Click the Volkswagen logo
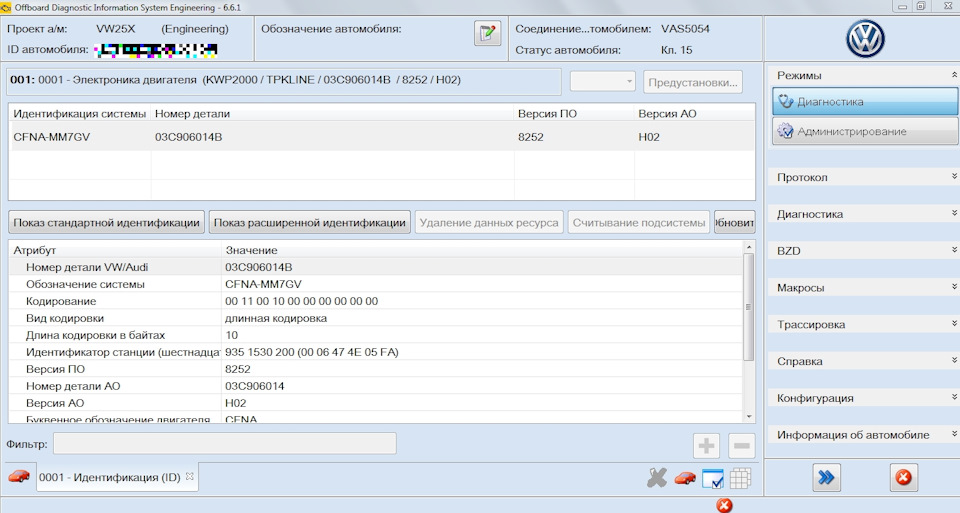This screenshot has height=513, width=960. pyautogui.click(x=865, y=39)
